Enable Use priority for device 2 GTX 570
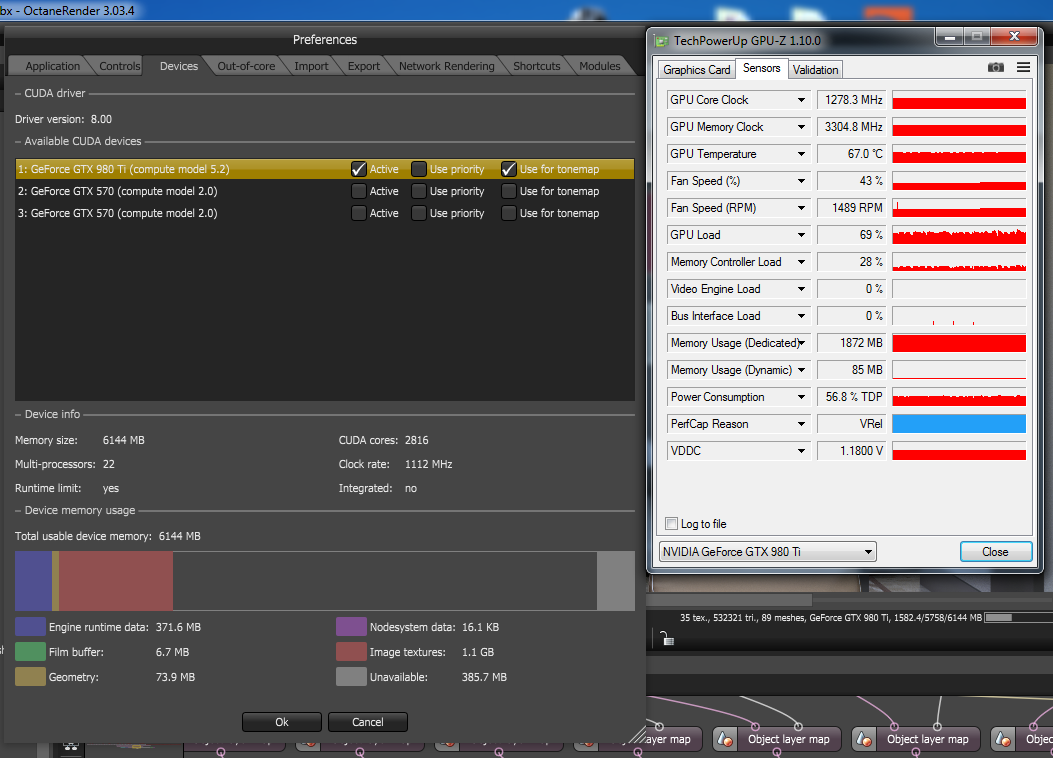This screenshot has width=1053, height=758. pos(418,191)
